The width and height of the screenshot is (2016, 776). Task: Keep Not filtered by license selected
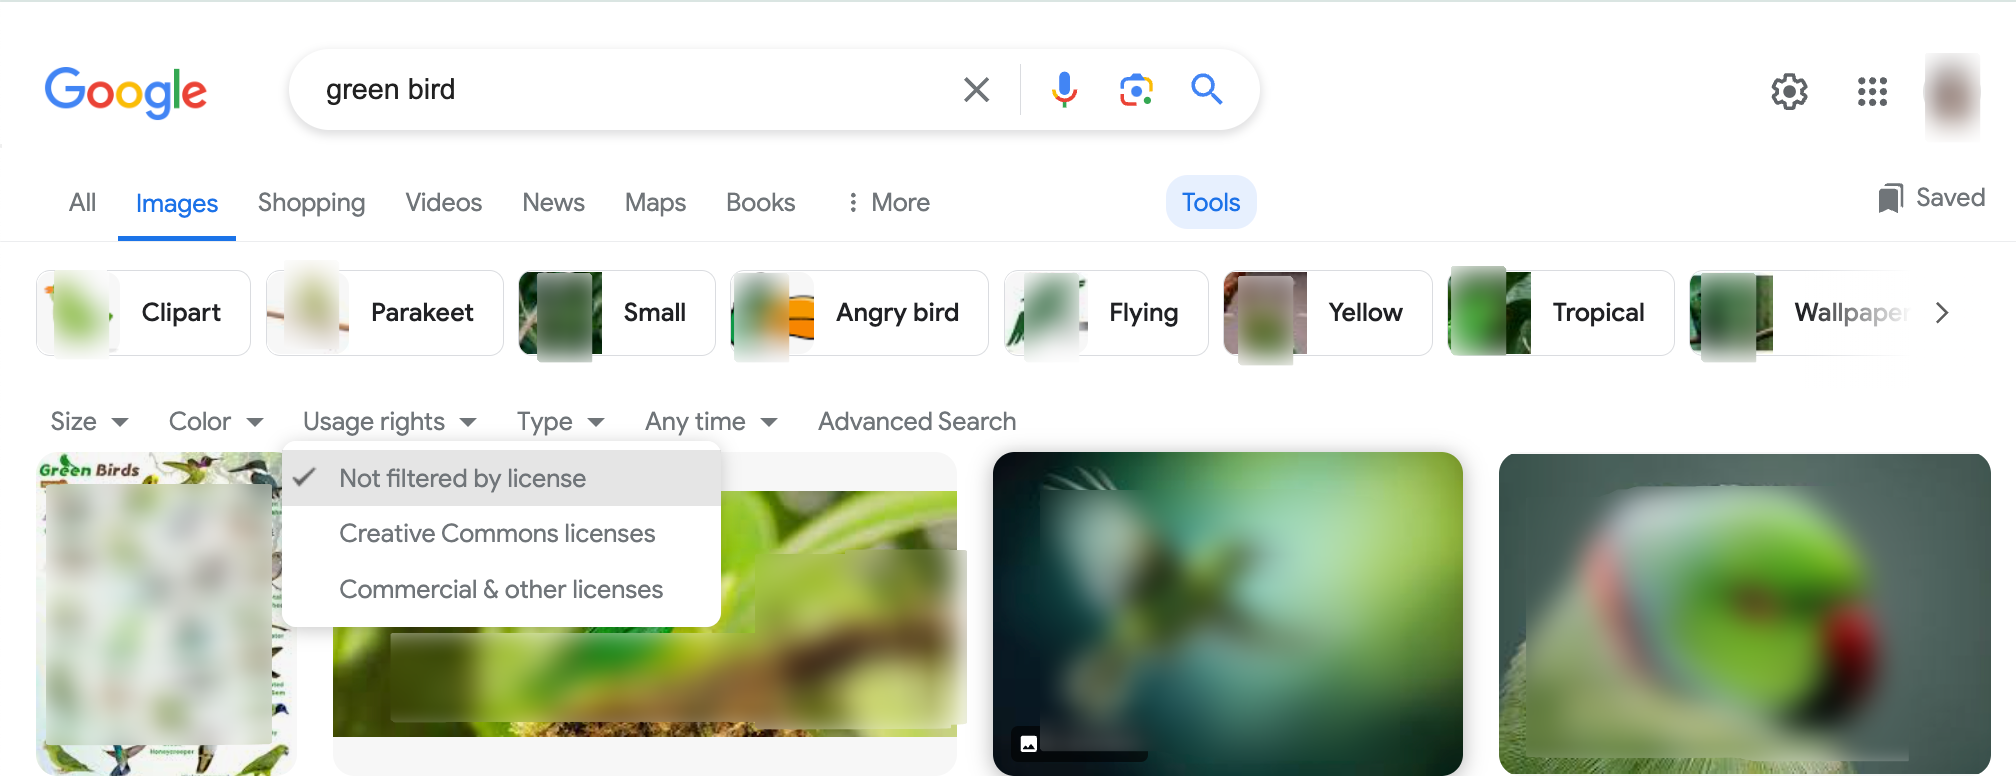coord(462,478)
